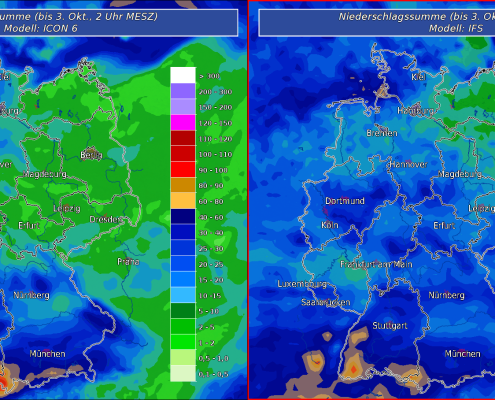Select the 200-300 purple legend swatch

183,91
